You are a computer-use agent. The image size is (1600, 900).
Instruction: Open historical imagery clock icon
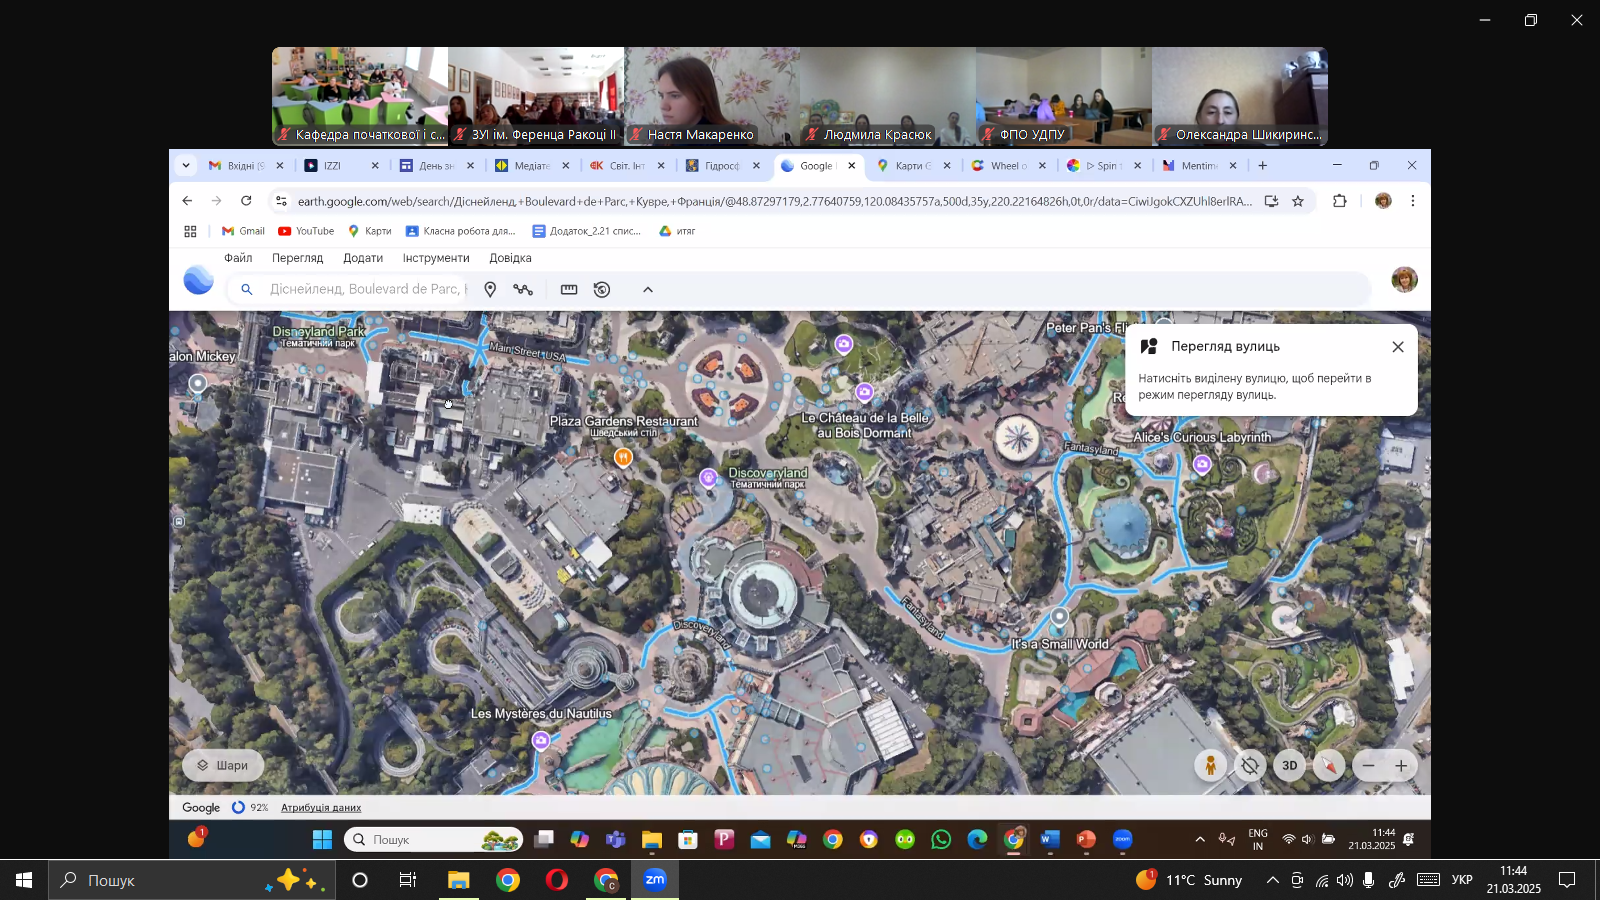(602, 290)
